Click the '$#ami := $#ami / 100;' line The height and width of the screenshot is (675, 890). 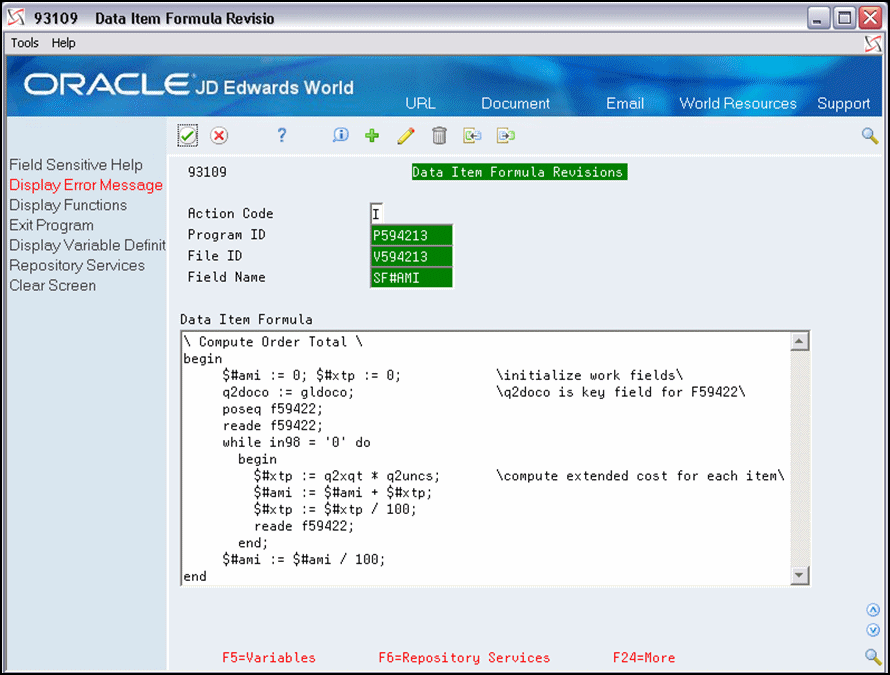pyautogui.click(x=304, y=559)
